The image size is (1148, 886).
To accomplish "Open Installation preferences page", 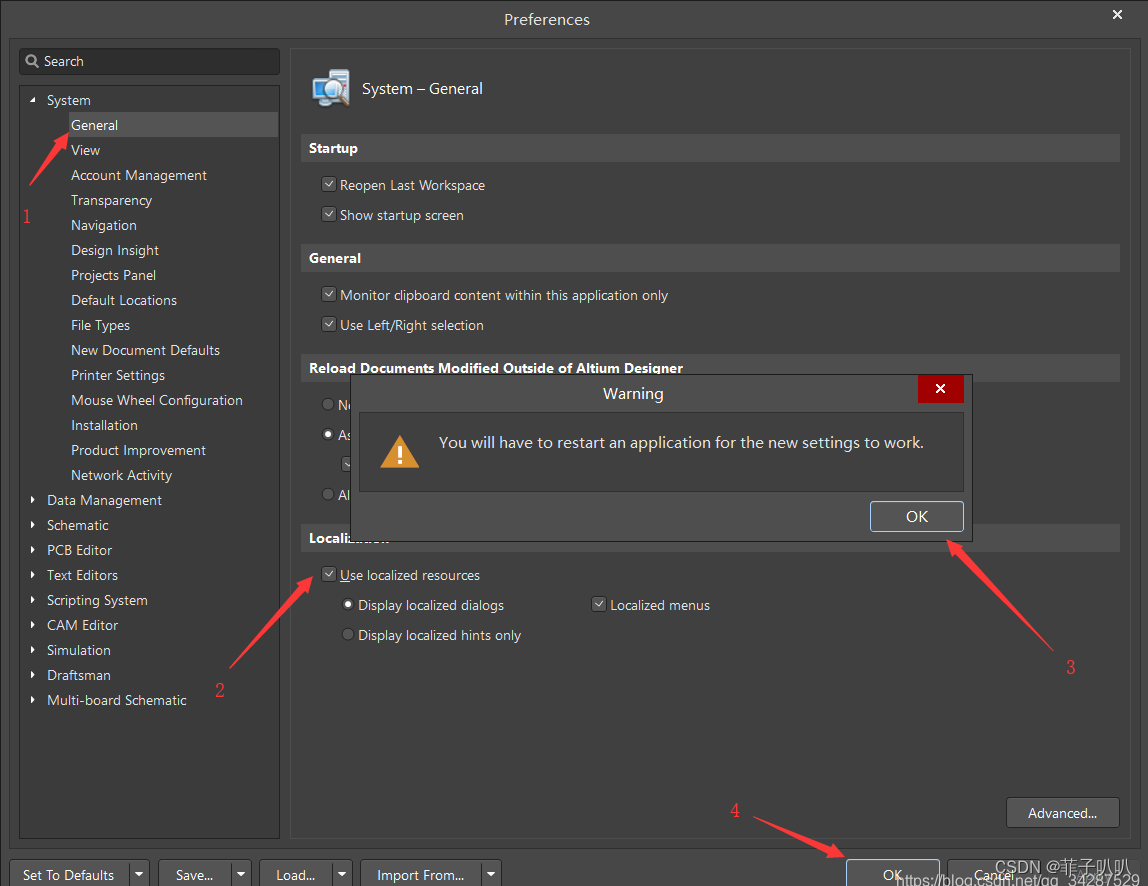I will point(104,425).
